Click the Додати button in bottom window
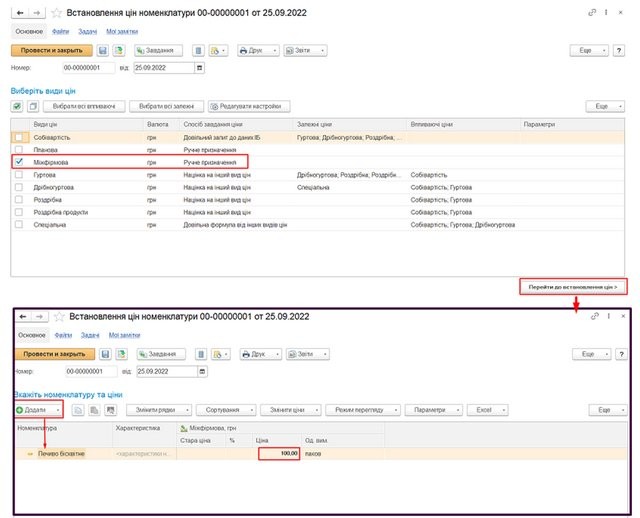The image size is (640, 518). coord(37,410)
